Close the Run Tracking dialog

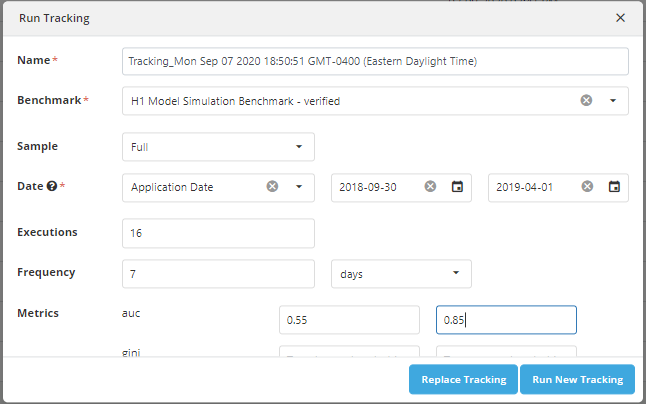coord(620,18)
